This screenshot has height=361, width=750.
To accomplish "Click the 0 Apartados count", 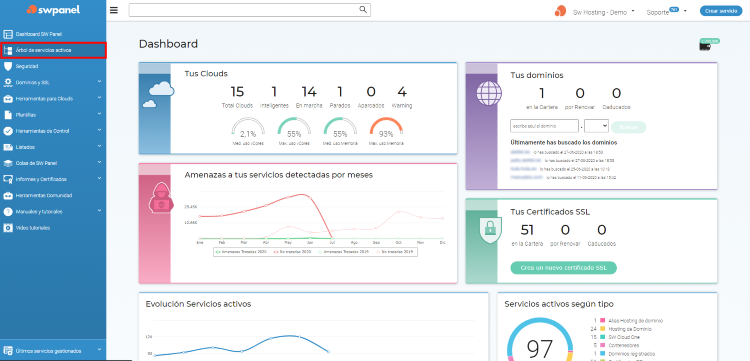I will pos(371,91).
